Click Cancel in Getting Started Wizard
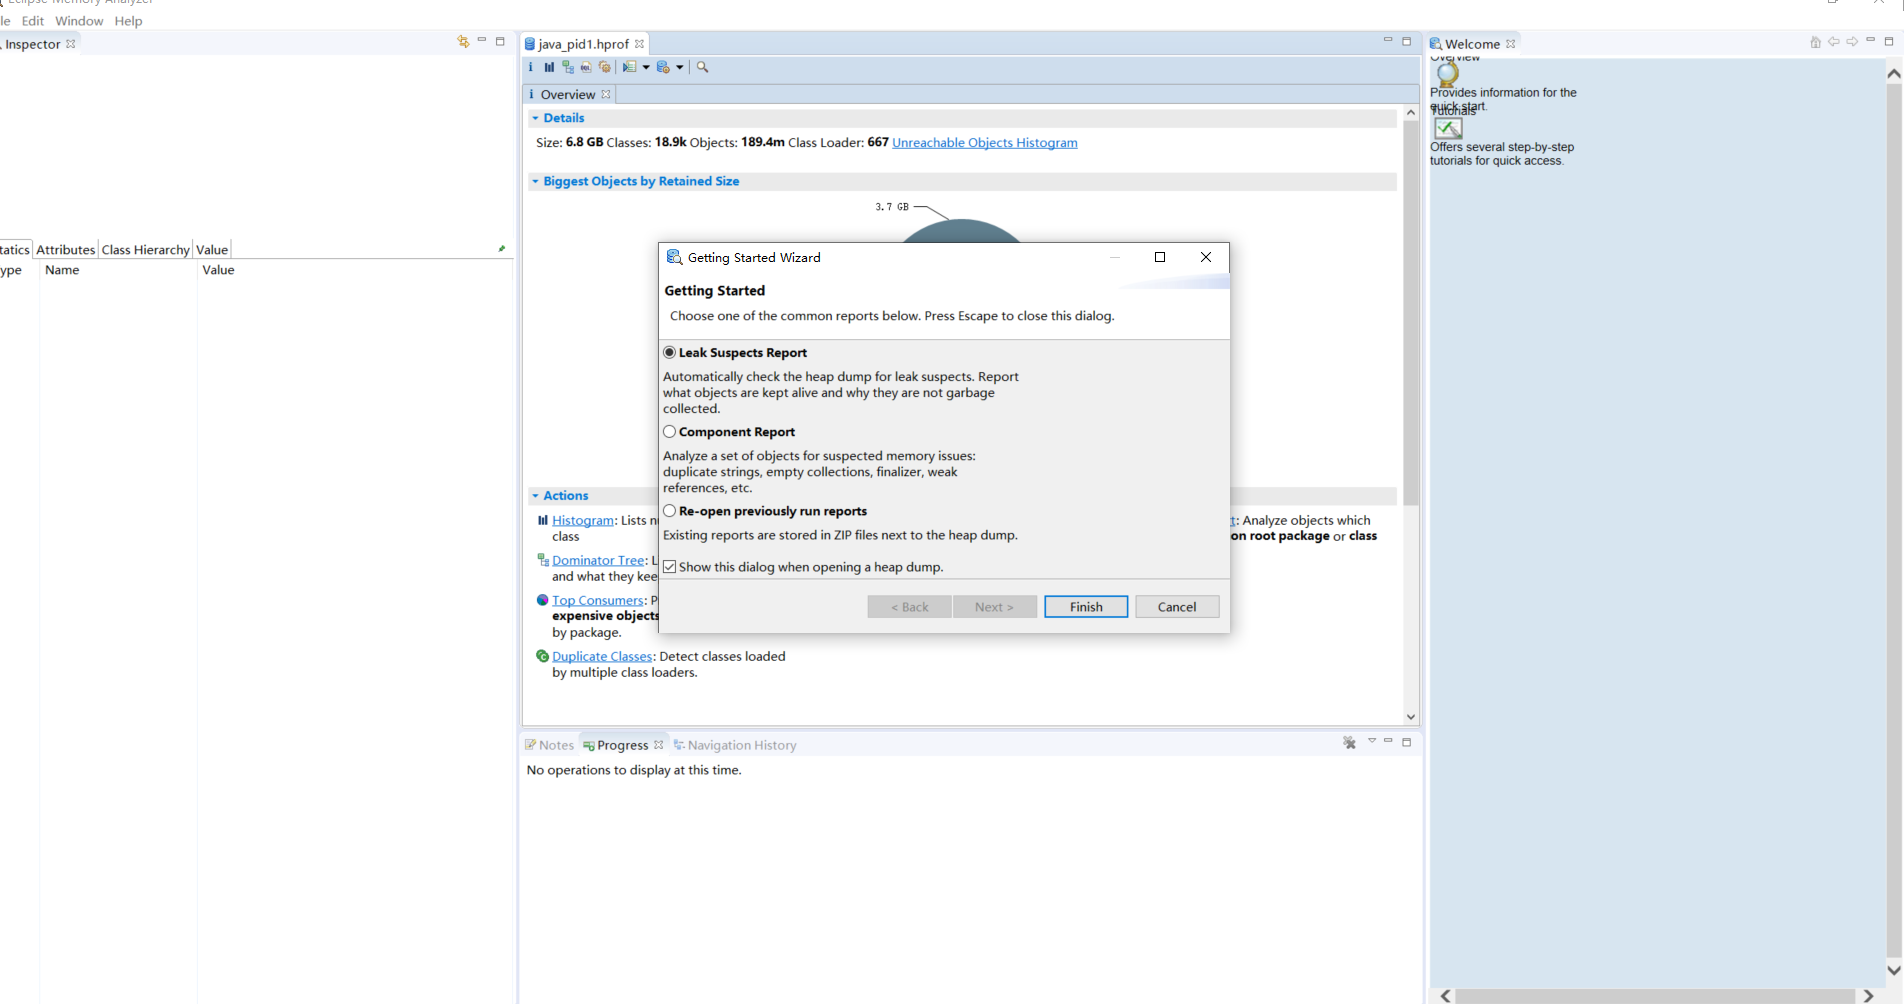Screen dimensions: 1904x1004 1177,607
